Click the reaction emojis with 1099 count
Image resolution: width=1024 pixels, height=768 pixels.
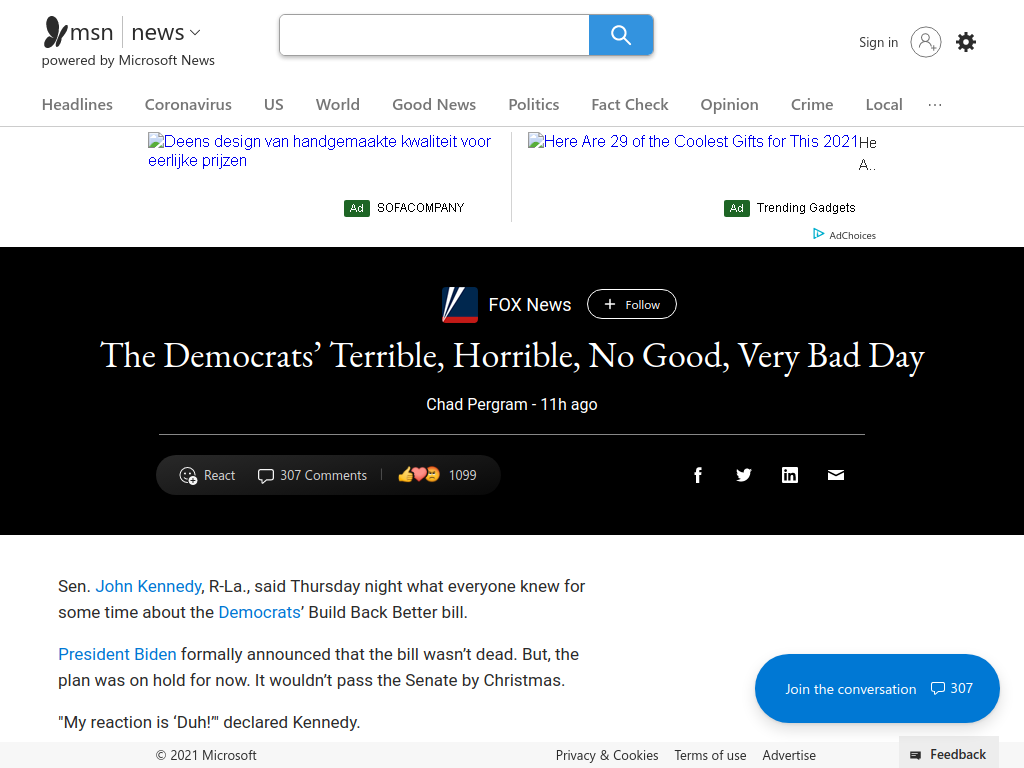(x=437, y=475)
